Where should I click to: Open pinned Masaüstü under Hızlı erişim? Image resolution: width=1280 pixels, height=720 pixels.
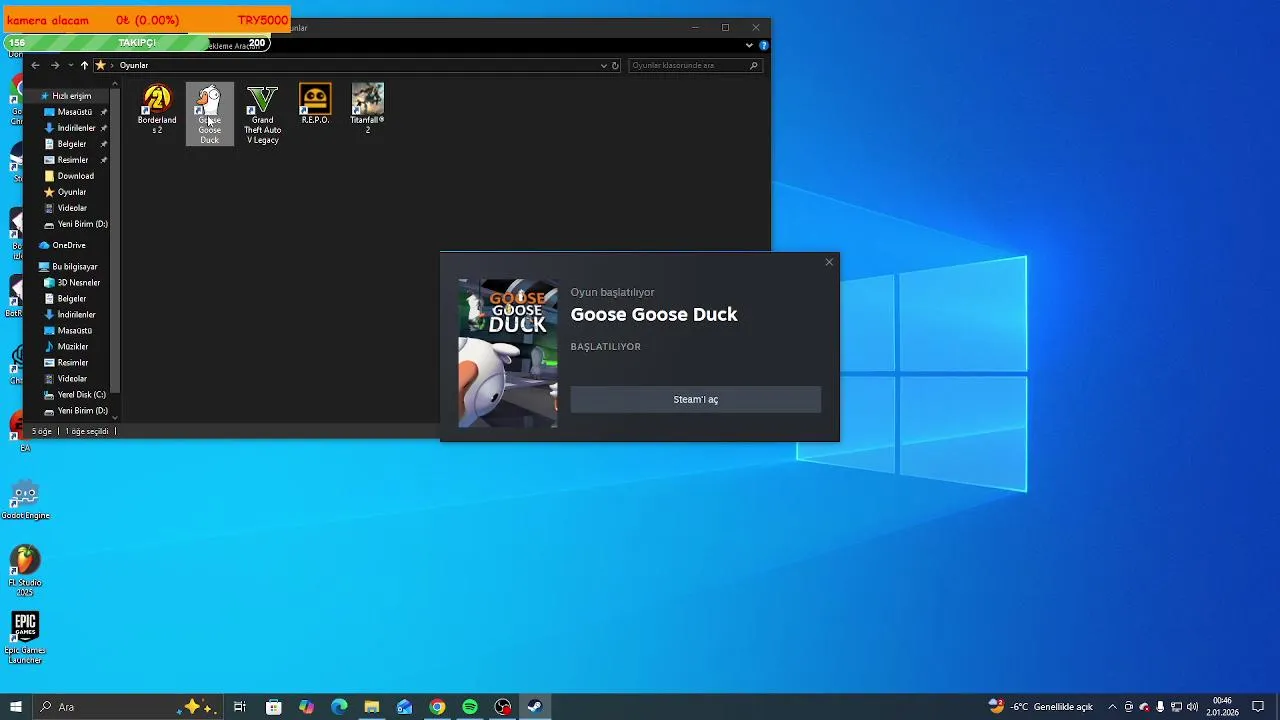coord(74,112)
